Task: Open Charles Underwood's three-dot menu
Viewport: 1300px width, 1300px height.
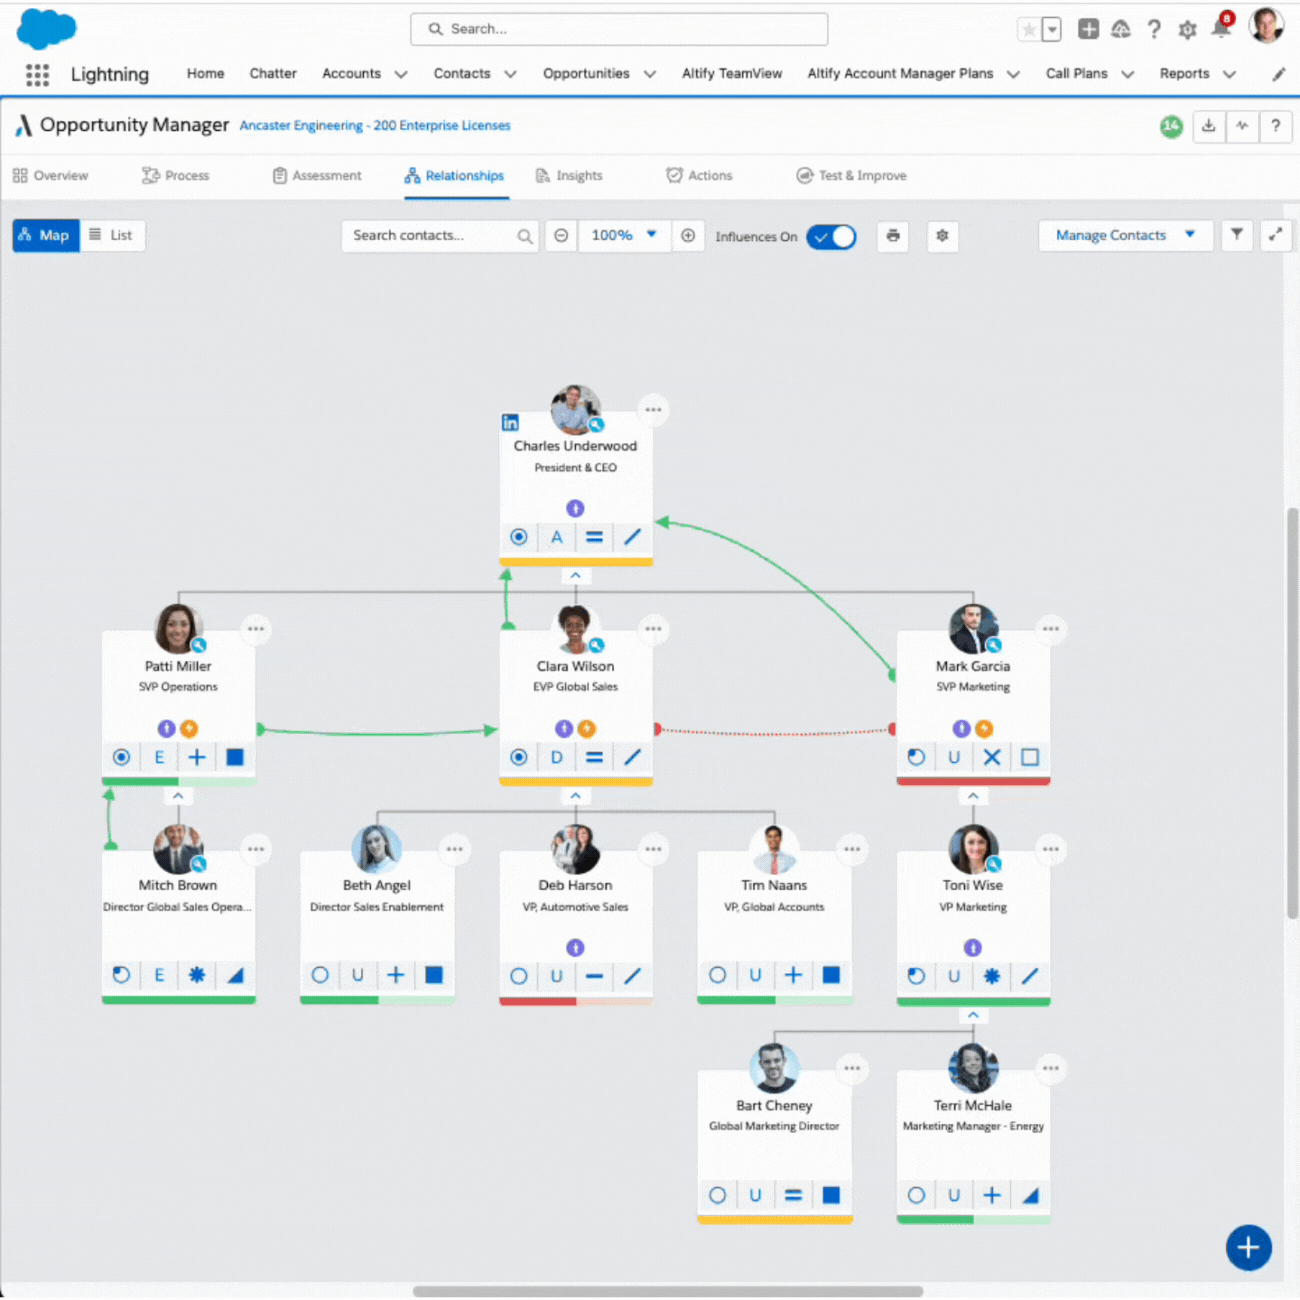Action: [x=653, y=409]
